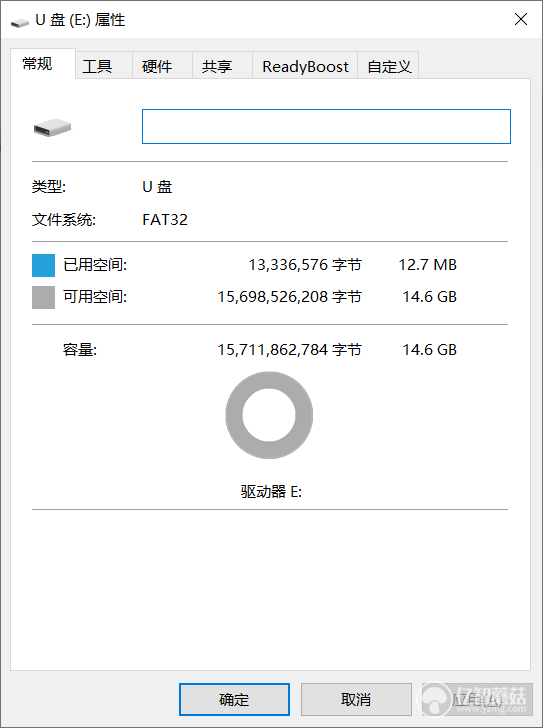
Task: Click the FAT32 file system value
Action: pyautogui.click(x=165, y=219)
